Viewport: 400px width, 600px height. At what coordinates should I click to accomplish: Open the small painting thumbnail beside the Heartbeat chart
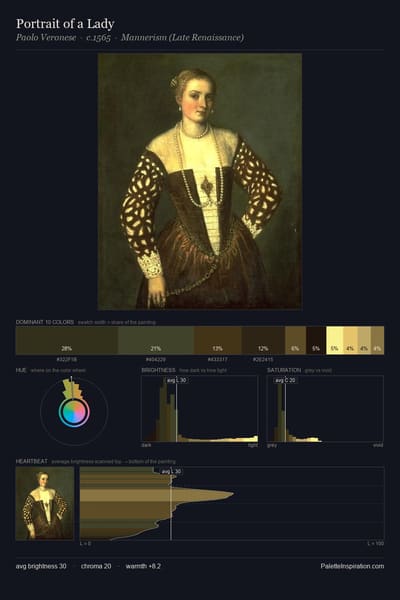click(45, 503)
